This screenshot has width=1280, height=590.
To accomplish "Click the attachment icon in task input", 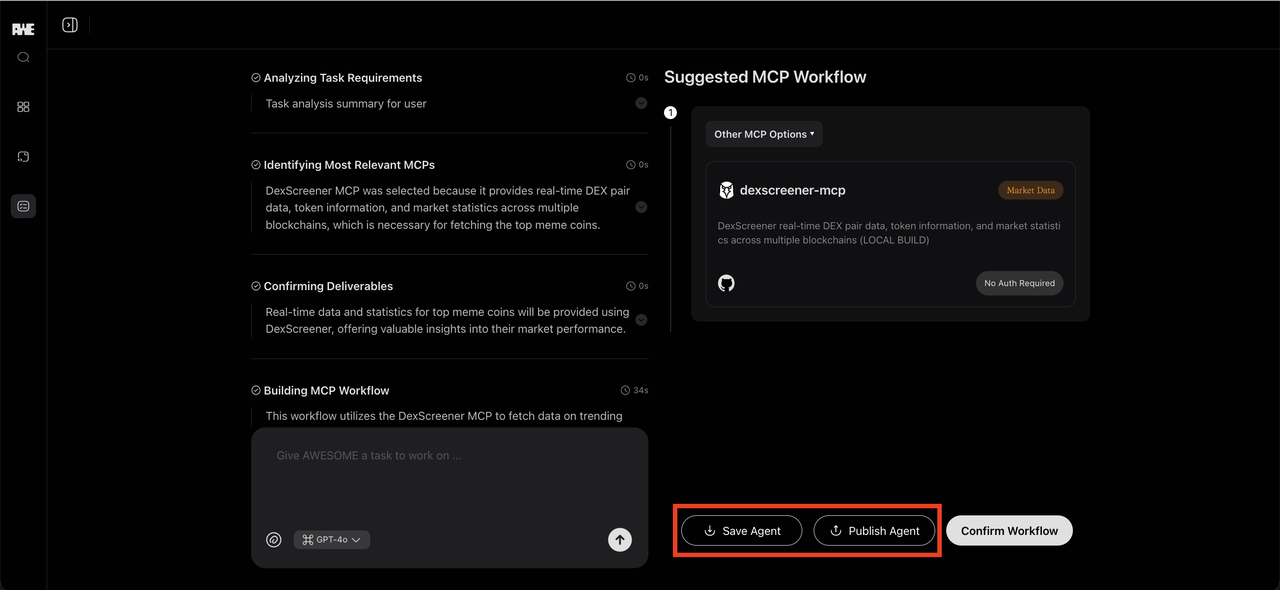I will [x=274, y=540].
